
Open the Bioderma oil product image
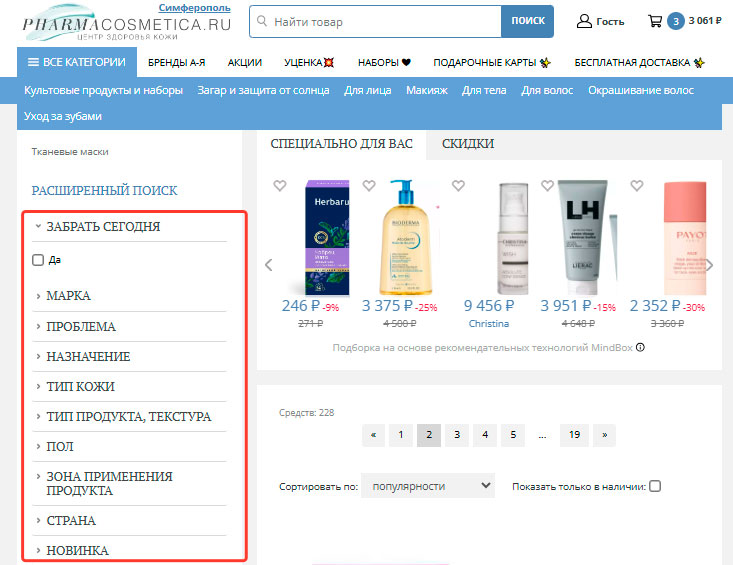tap(405, 238)
